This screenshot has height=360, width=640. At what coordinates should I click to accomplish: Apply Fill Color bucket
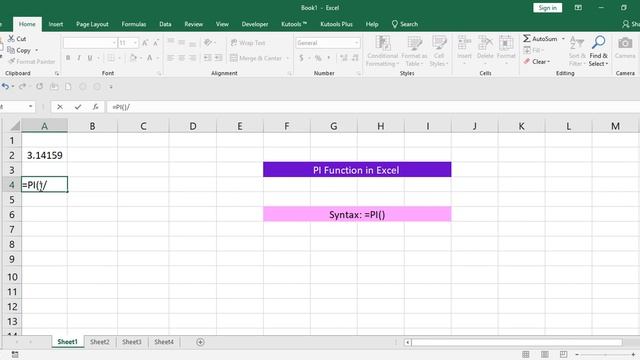tap(133, 58)
